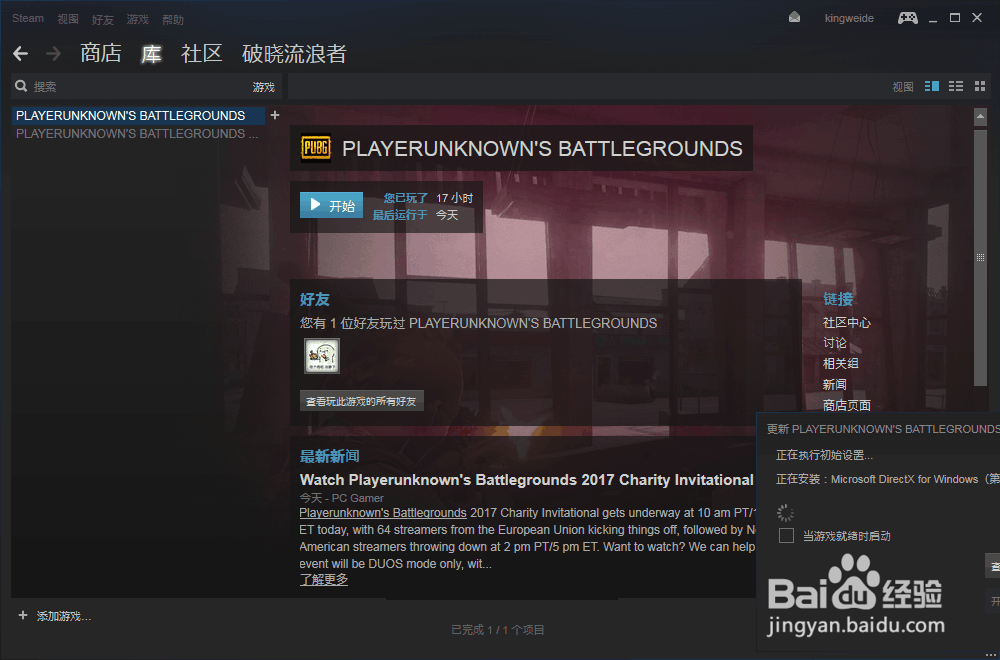Open the 商店页面 link
Viewport: 1000px width, 660px height.
point(846,405)
